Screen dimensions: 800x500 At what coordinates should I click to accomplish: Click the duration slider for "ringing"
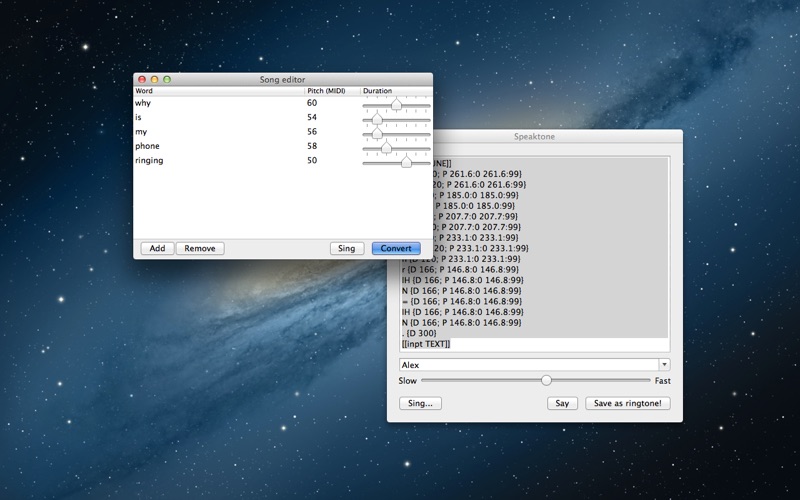(x=406, y=161)
